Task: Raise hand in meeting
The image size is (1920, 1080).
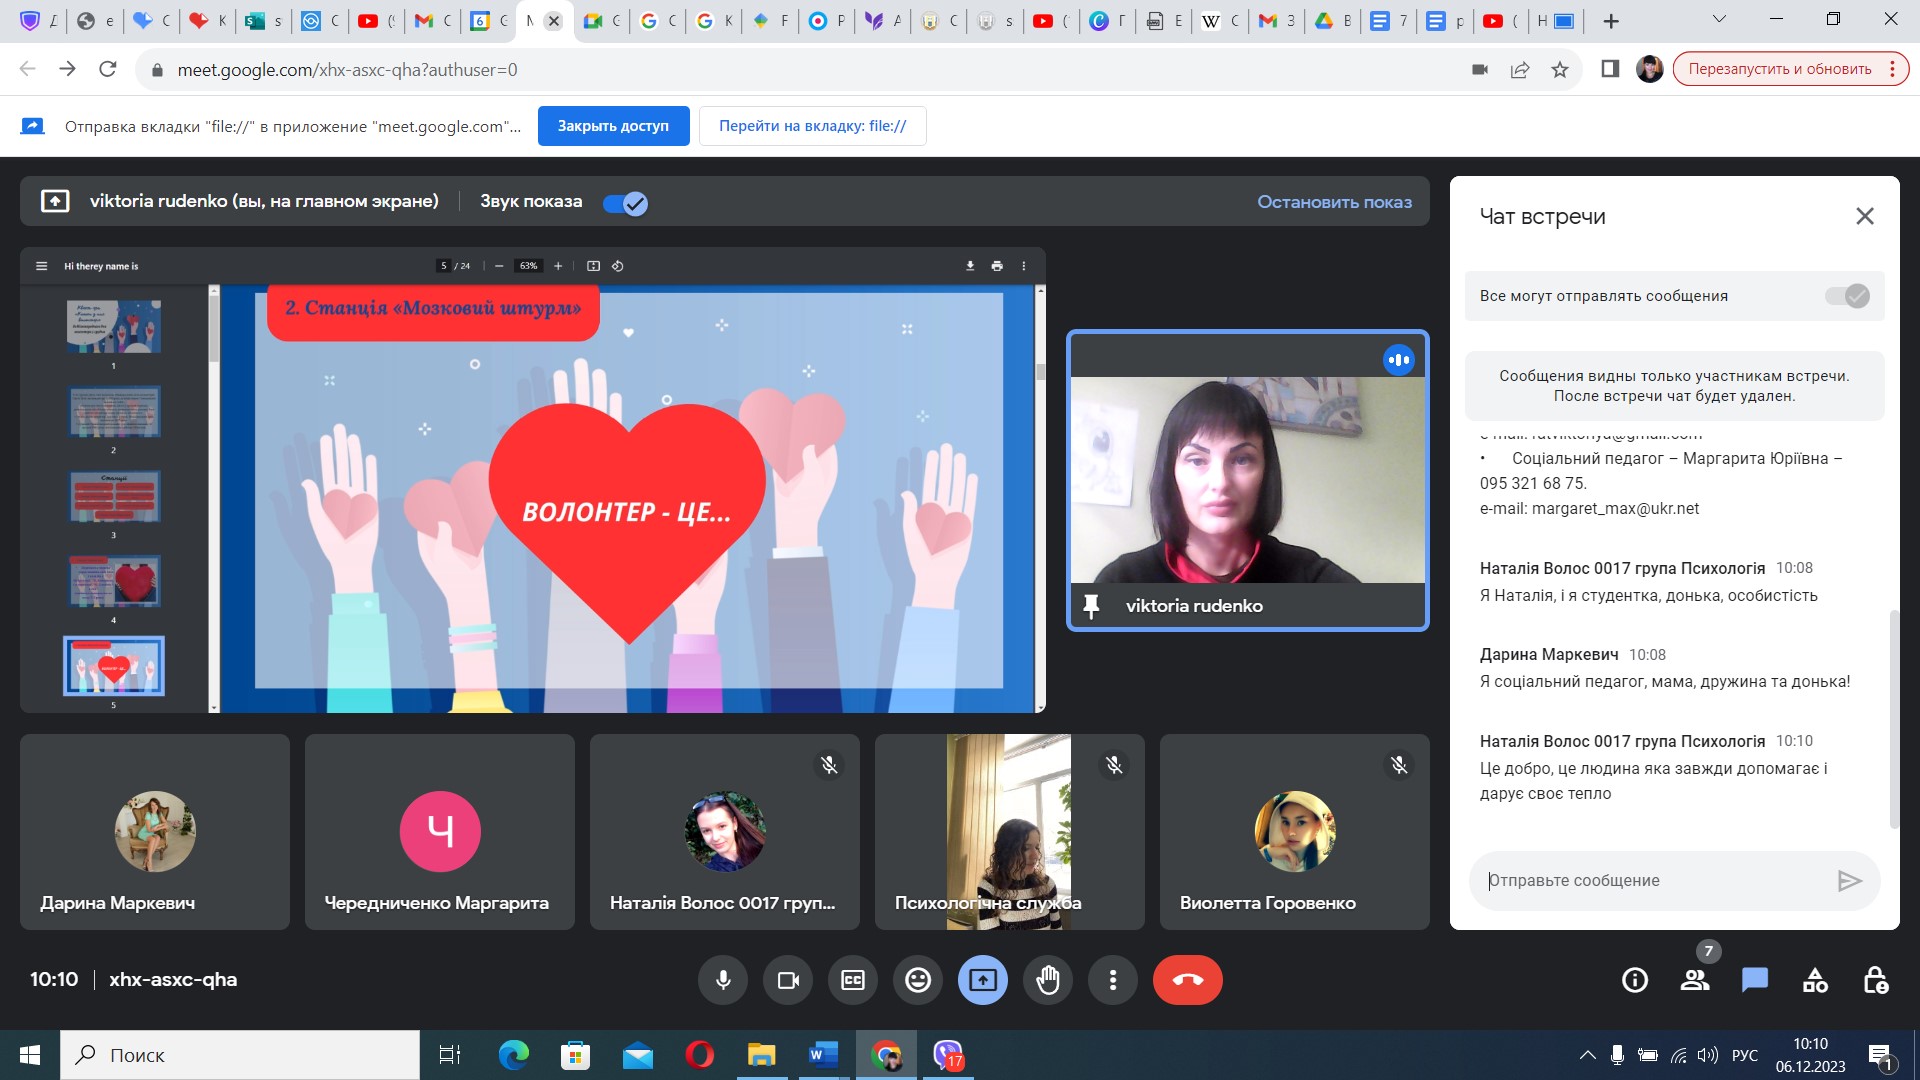Action: point(1048,980)
